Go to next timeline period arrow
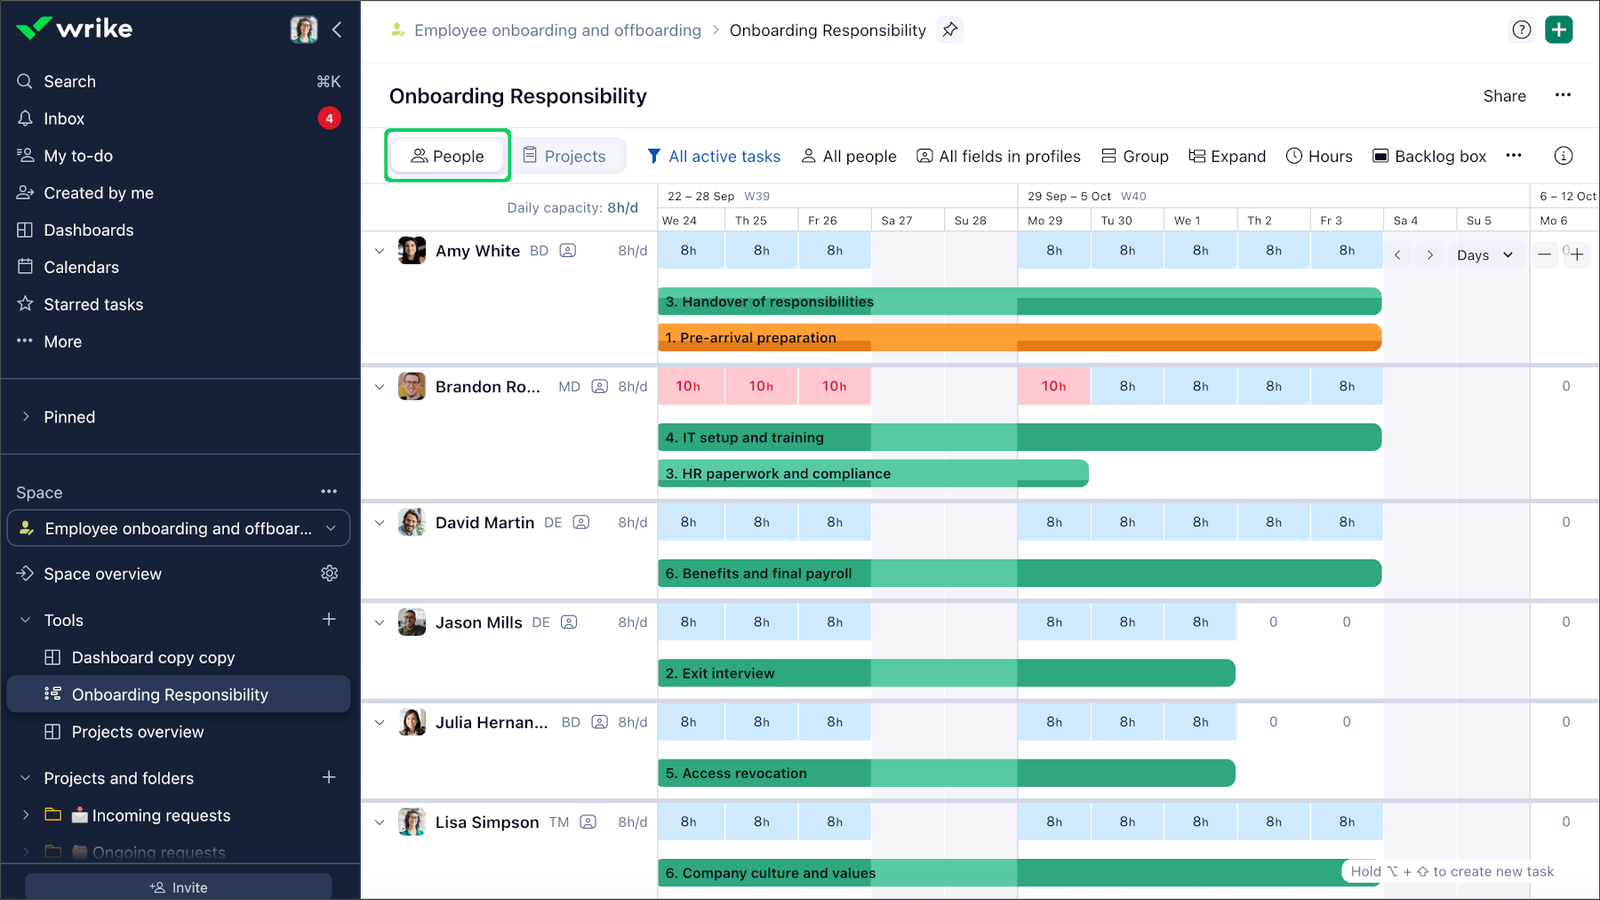This screenshot has height=900, width=1600. [1430, 255]
